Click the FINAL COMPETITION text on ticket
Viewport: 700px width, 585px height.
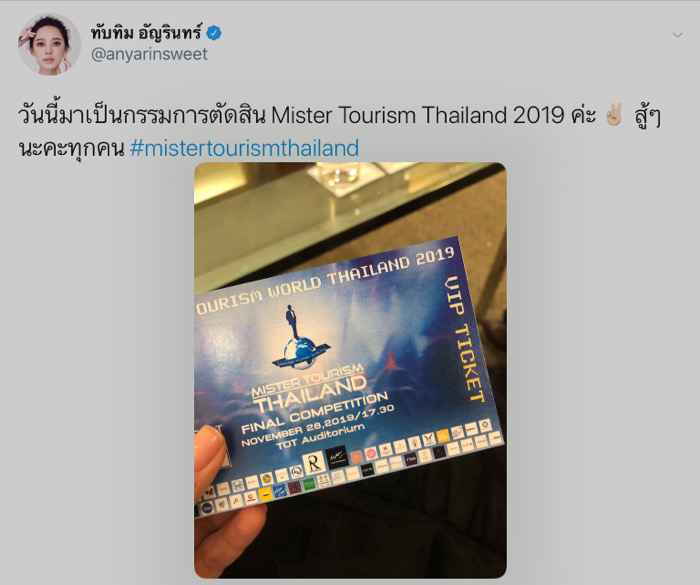point(315,413)
